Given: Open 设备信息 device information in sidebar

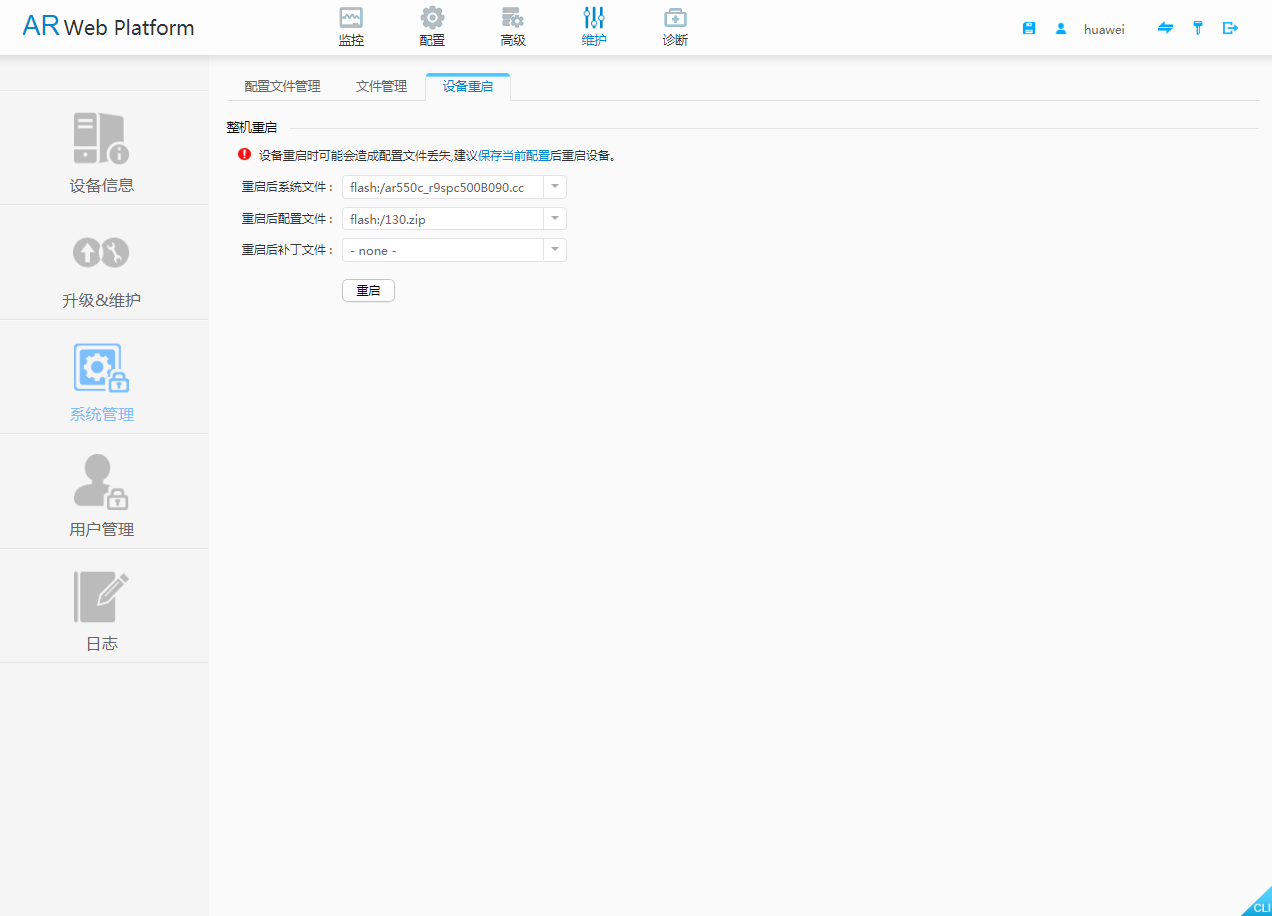Looking at the screenshot, I should (102, 150).
